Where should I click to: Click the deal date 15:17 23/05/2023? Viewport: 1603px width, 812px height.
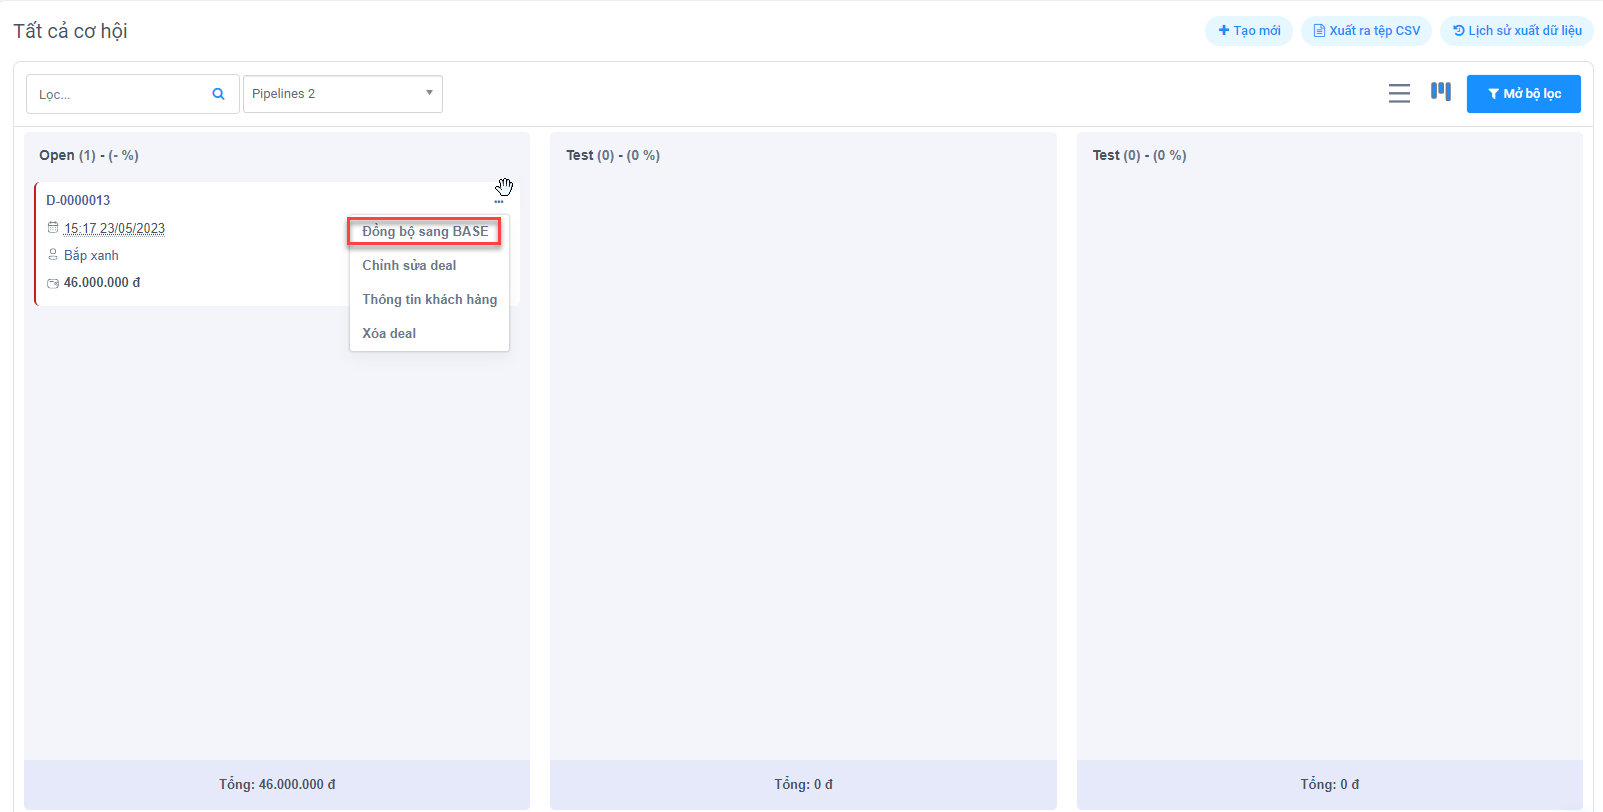click(114, 228)
